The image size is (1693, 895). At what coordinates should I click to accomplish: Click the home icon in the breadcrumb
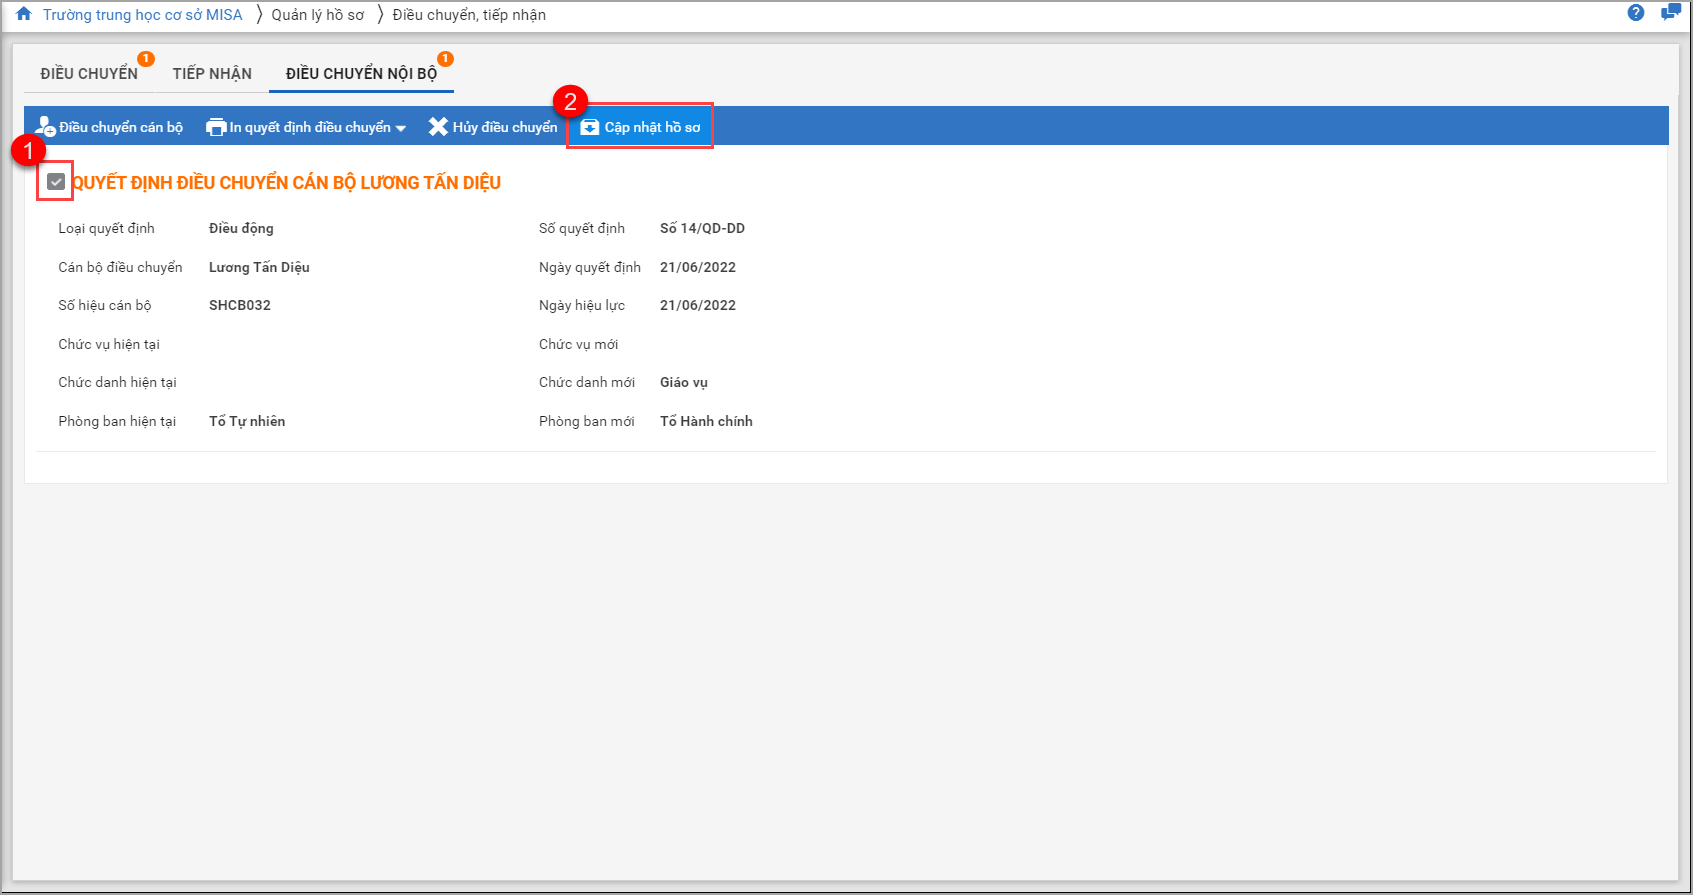24,14
